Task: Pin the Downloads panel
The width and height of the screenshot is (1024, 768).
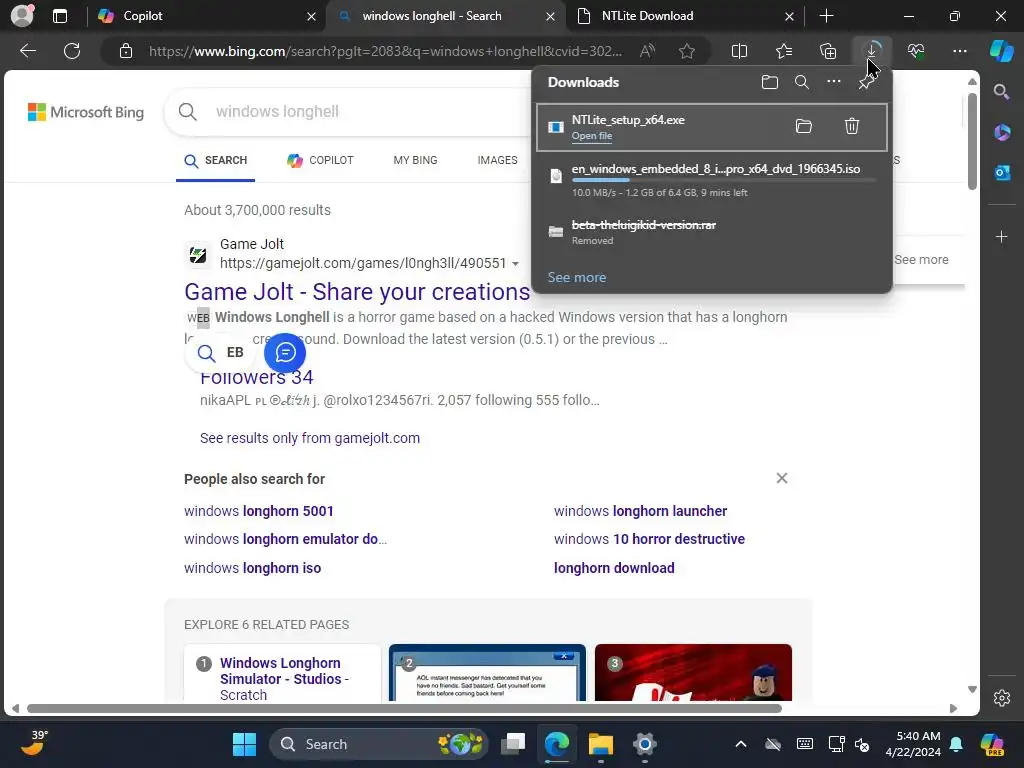Action: pos(866,82)
